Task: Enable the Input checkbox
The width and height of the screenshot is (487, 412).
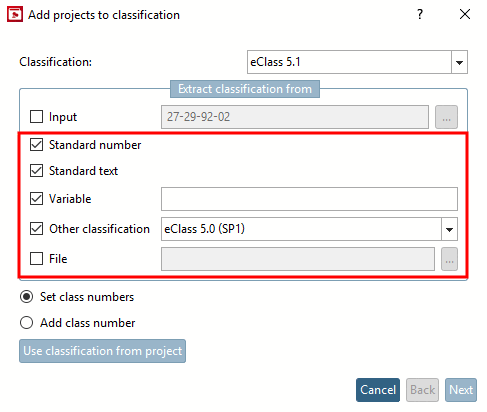Action: coord(36,117)
